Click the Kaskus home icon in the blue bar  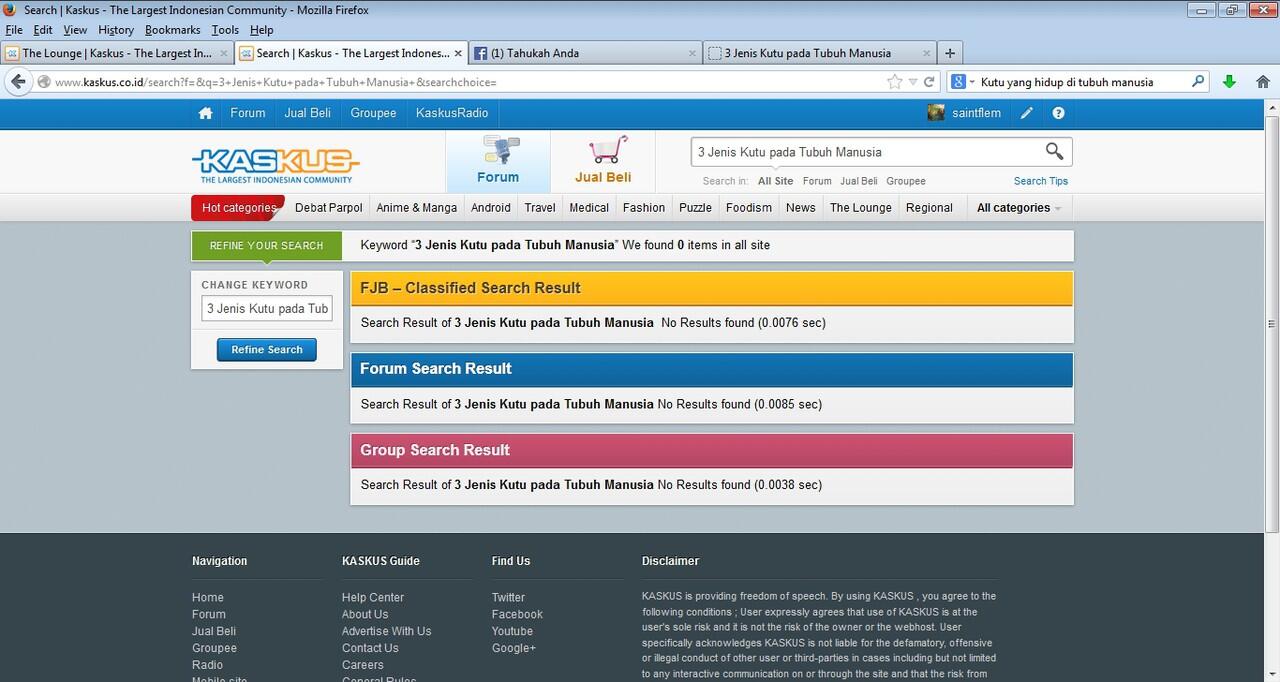pyautogui.click(x=205, y=113)
